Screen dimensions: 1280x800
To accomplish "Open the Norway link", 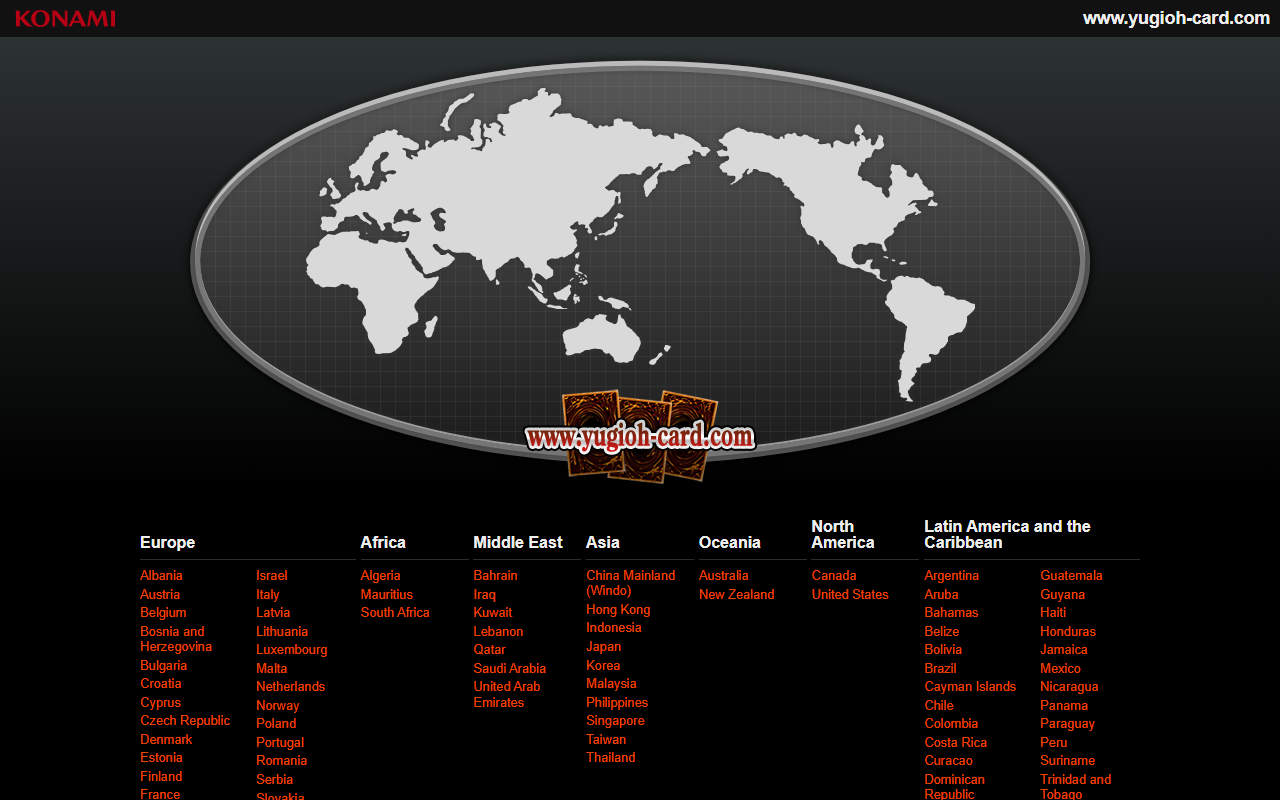I will 278,705.
